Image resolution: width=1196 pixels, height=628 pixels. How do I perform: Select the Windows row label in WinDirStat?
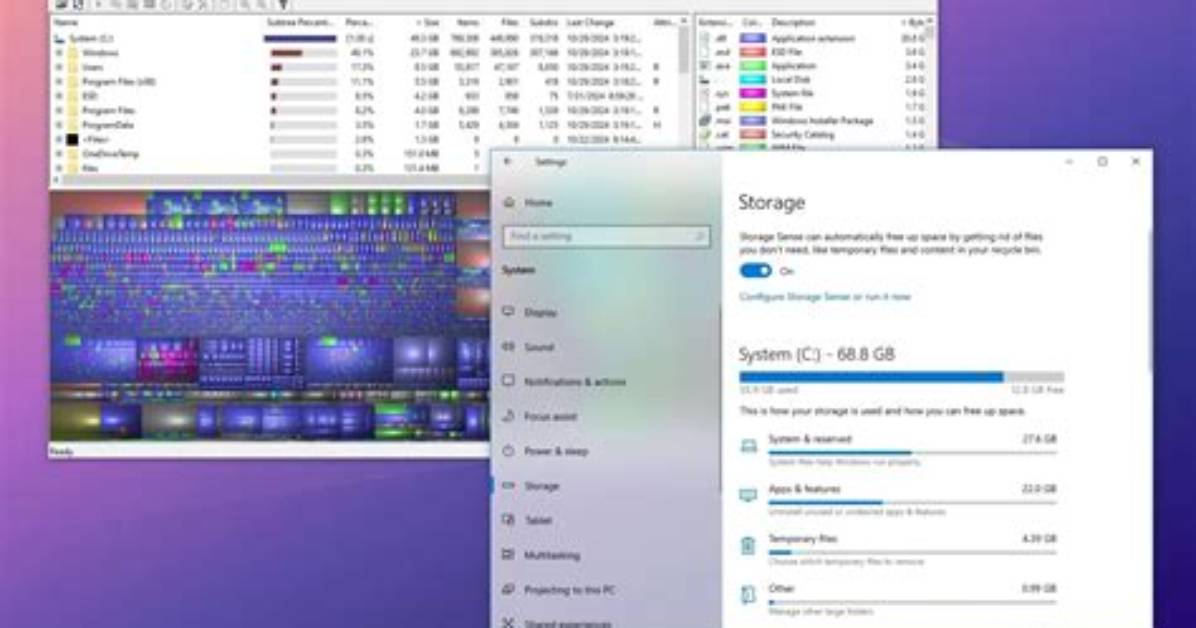tap(99, 53)
